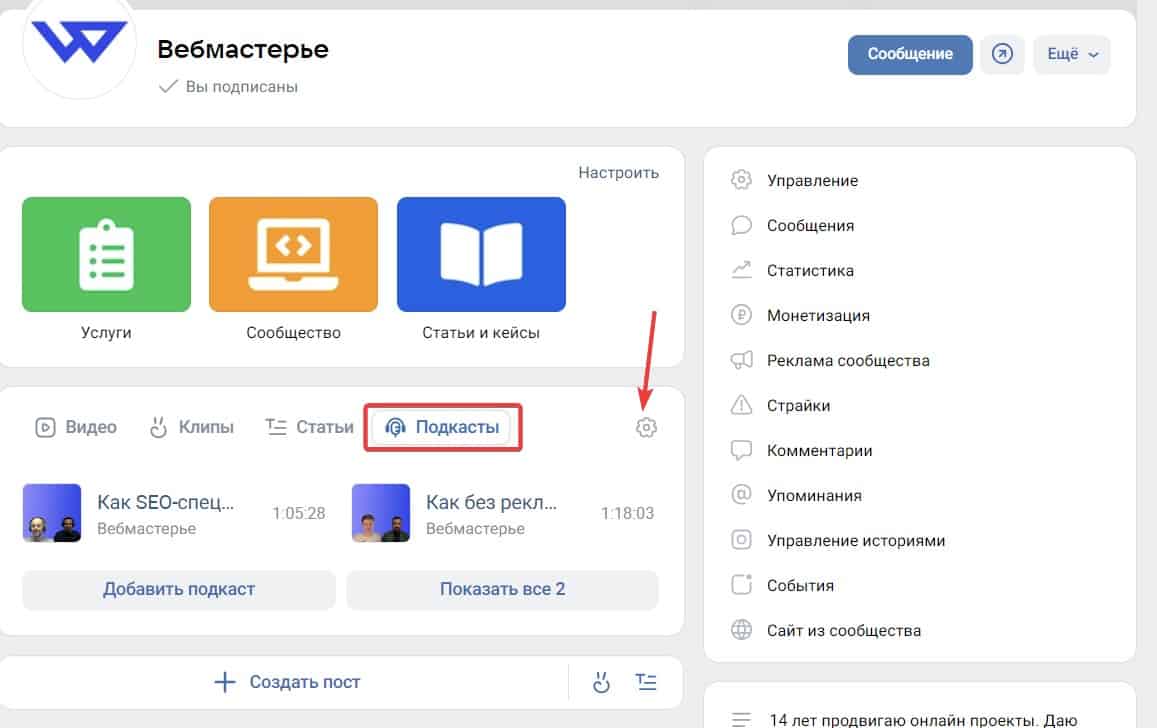The image size is (1157, 728).
Task: Click the article icon beside Создать пост
Action: tap(646, 681)
